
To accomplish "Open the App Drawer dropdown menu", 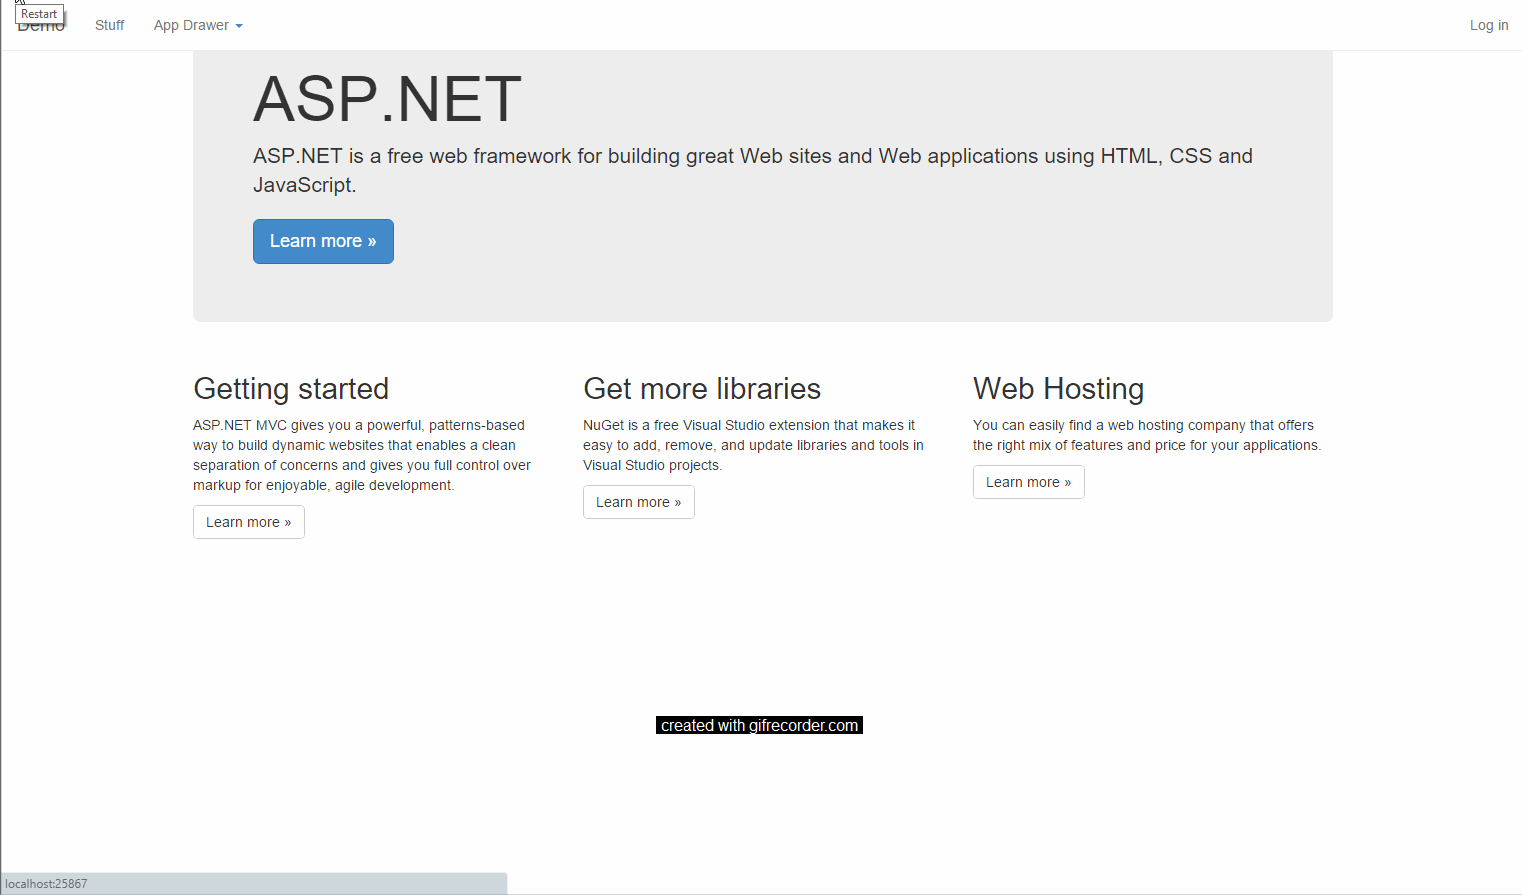I will (198, 25).
